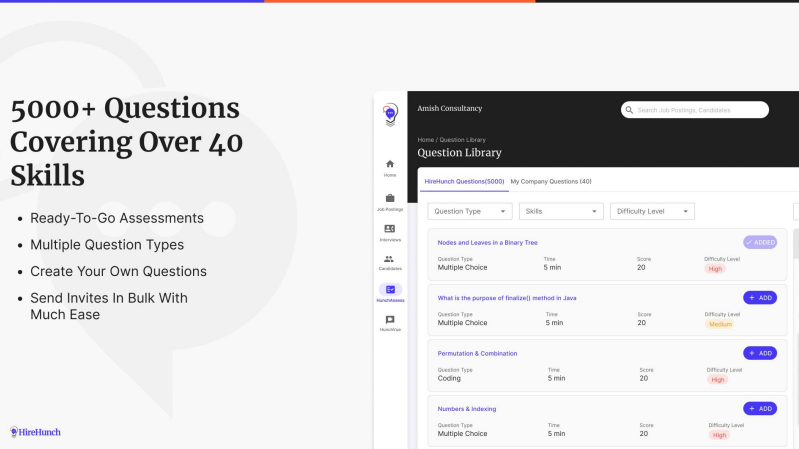Open the Skills dropdown
This screenshot has height=449, width=799.
[561, 211]
